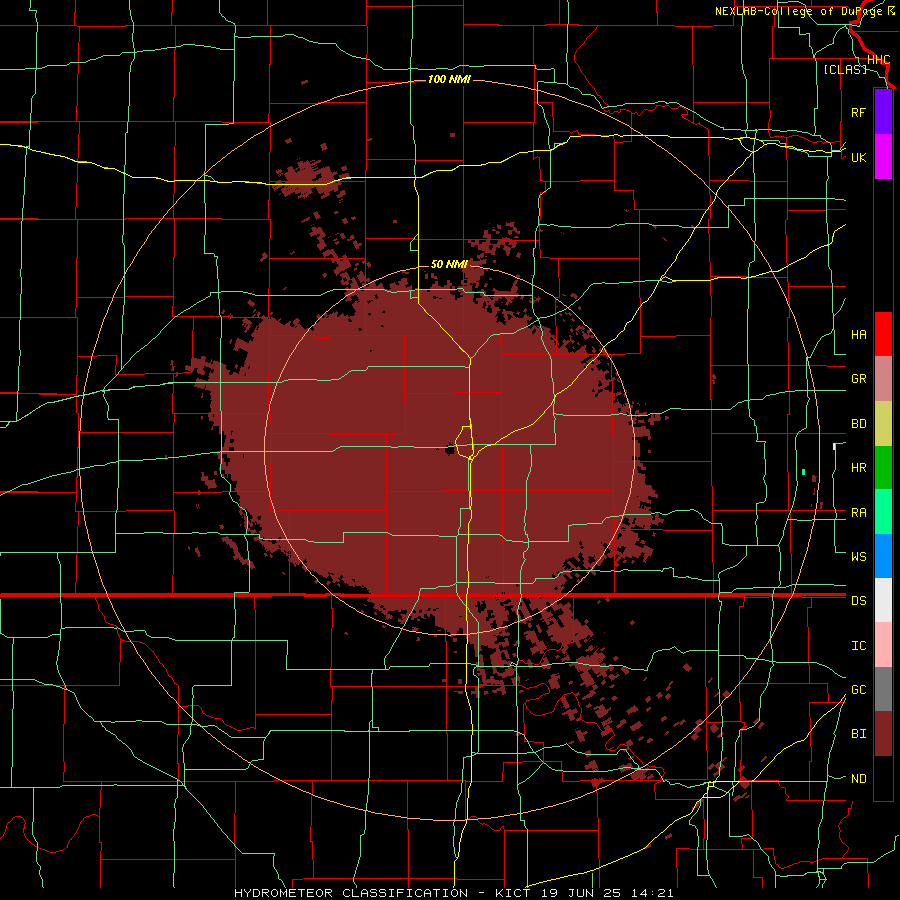
Task: Click the ND black legend swatch
Action: tap(883, 778)
